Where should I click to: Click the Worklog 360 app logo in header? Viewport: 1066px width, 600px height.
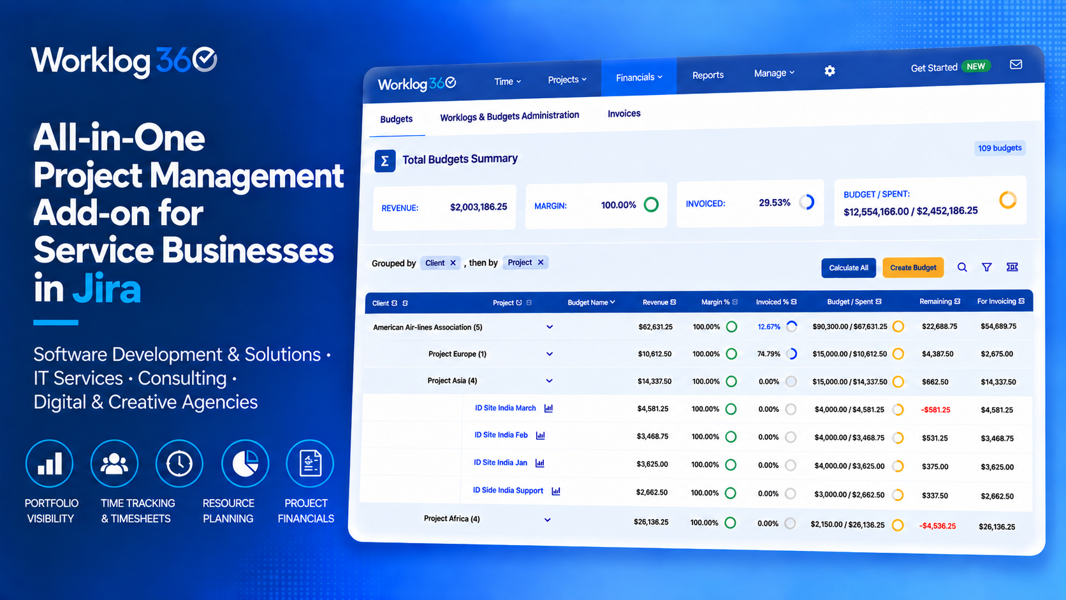[417, 84]
